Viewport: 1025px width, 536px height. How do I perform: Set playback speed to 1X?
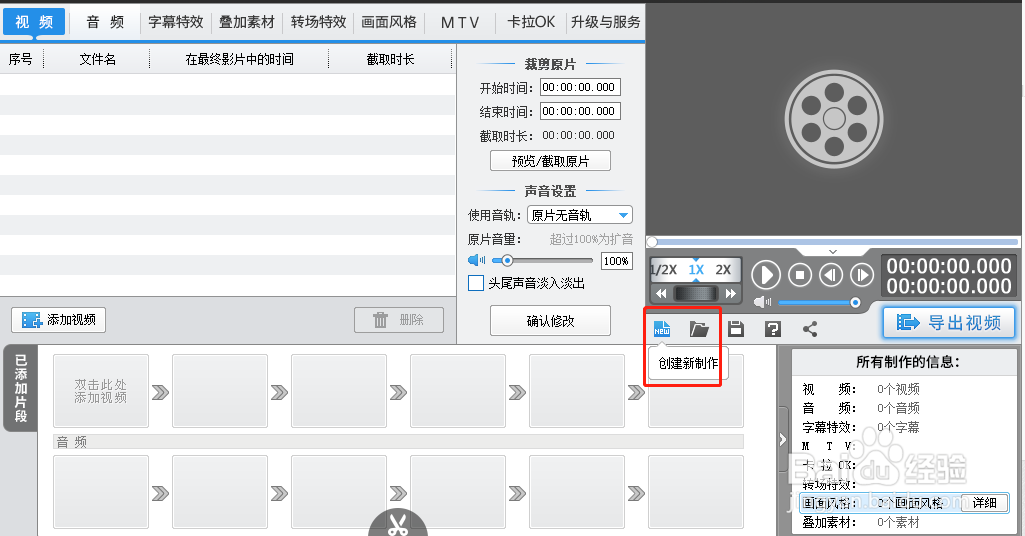696,269
